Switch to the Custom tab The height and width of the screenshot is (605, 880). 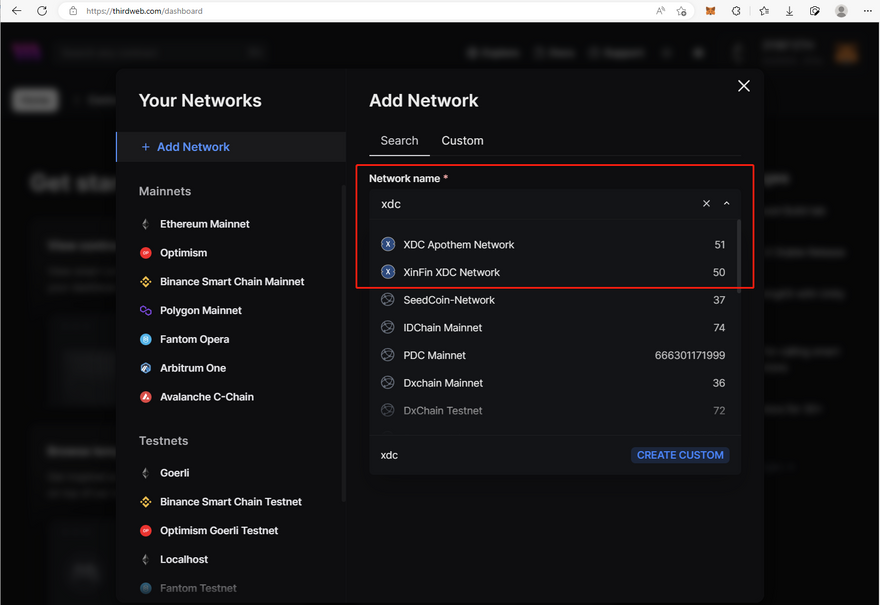click(x=462, y=141)
